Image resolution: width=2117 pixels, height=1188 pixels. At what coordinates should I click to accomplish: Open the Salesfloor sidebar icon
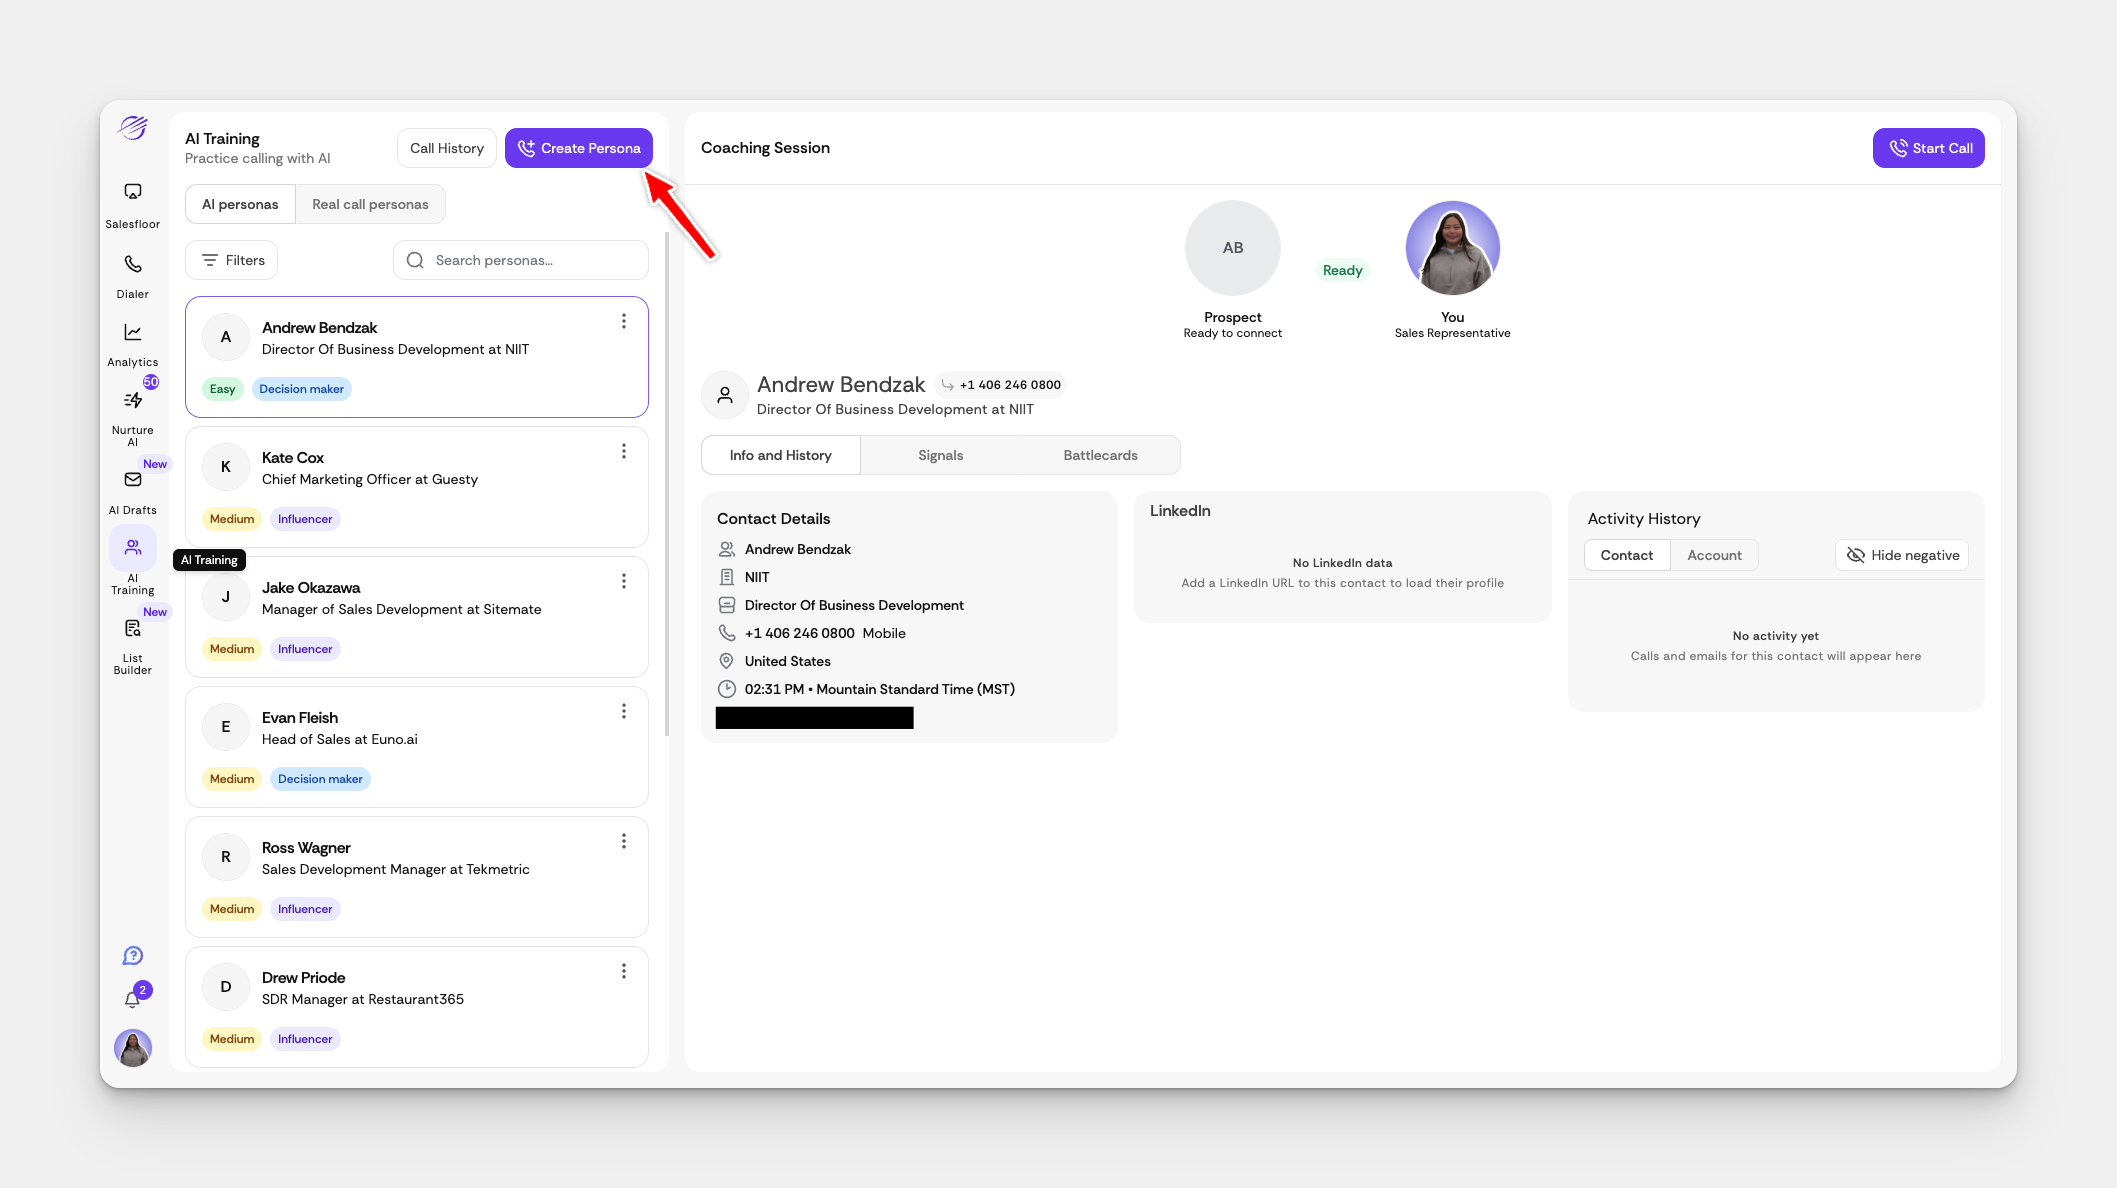[x=132, y=192]
